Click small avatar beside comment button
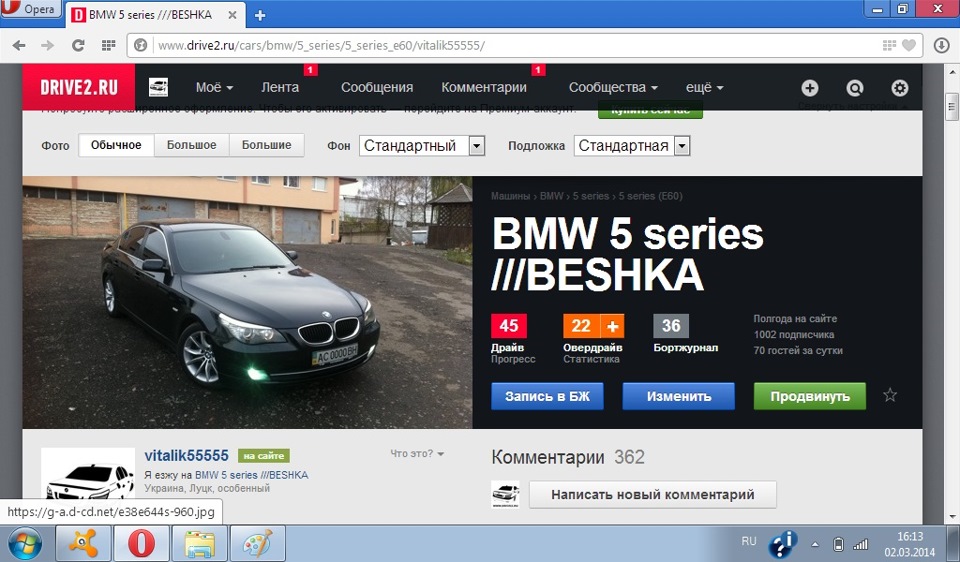960x562 pixels. pos(505,495)
